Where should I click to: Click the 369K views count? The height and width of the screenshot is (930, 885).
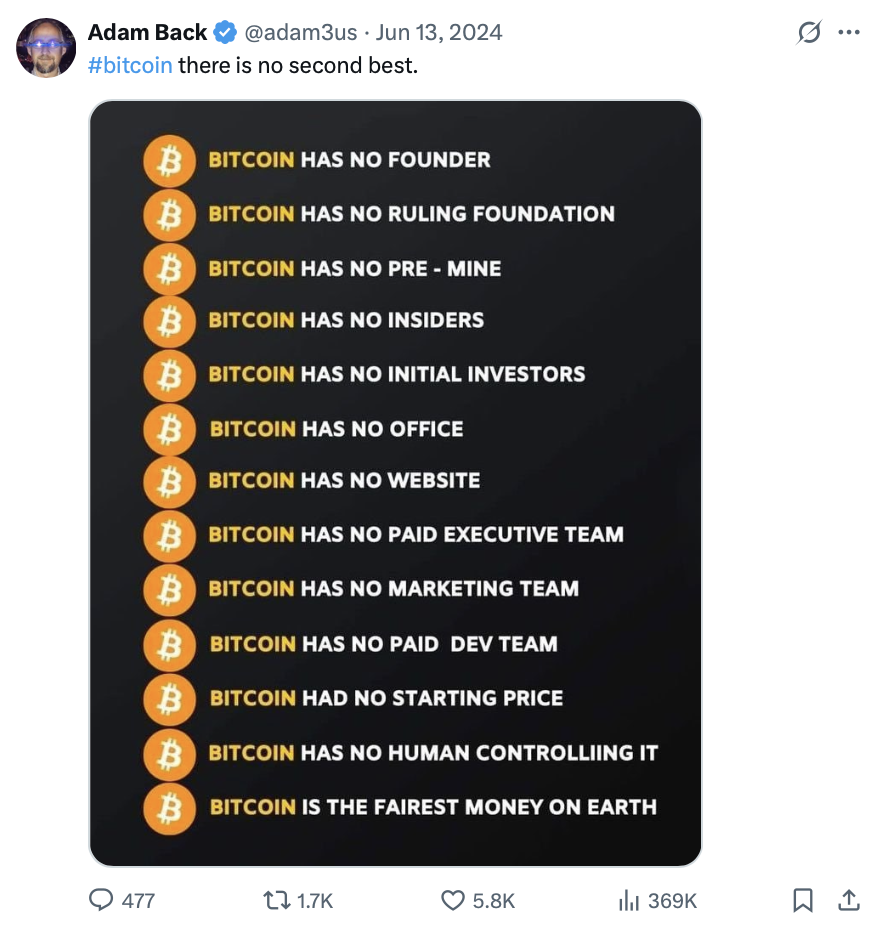(x=672, y=900)
